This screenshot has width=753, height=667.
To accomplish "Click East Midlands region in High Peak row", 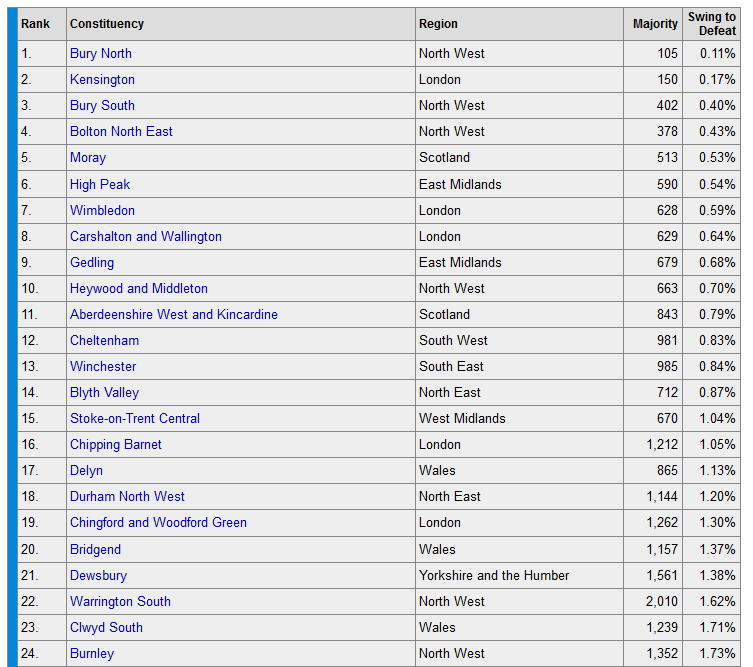I will click(x=460, y=184).
